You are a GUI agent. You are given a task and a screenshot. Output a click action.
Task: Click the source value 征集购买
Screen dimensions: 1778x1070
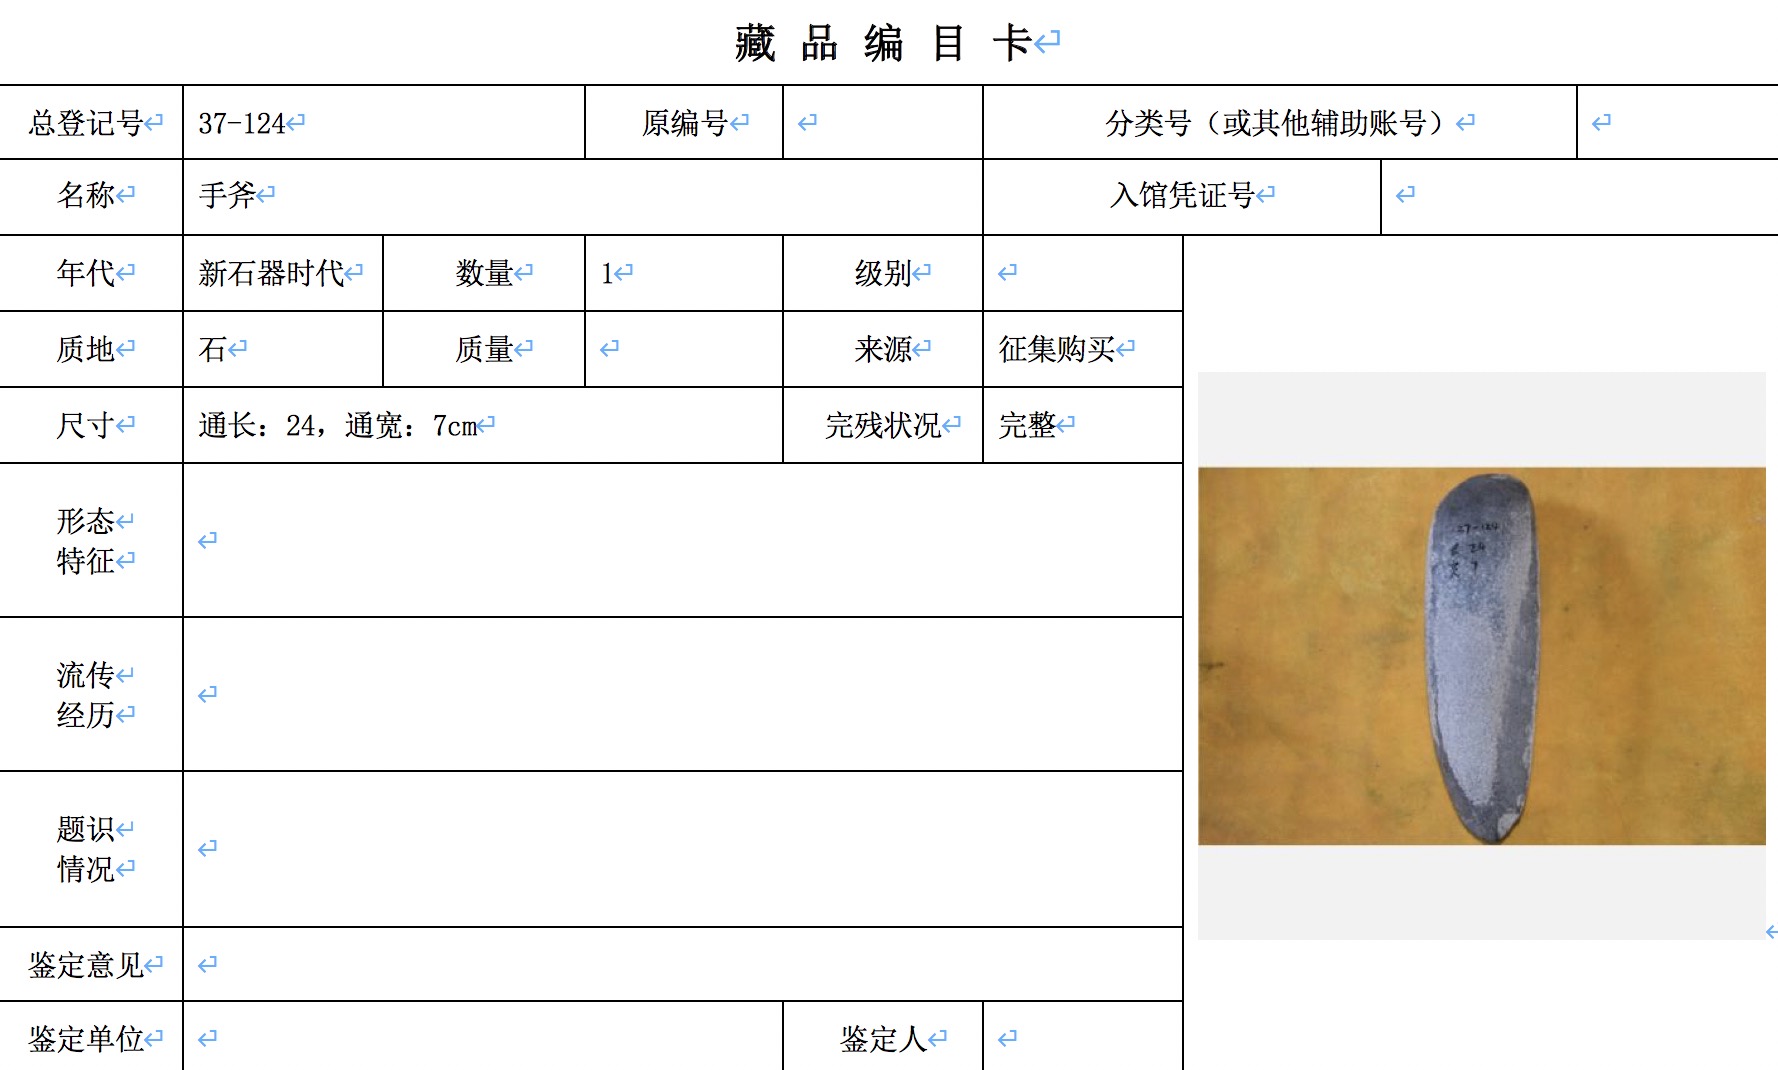point(1057,349)
